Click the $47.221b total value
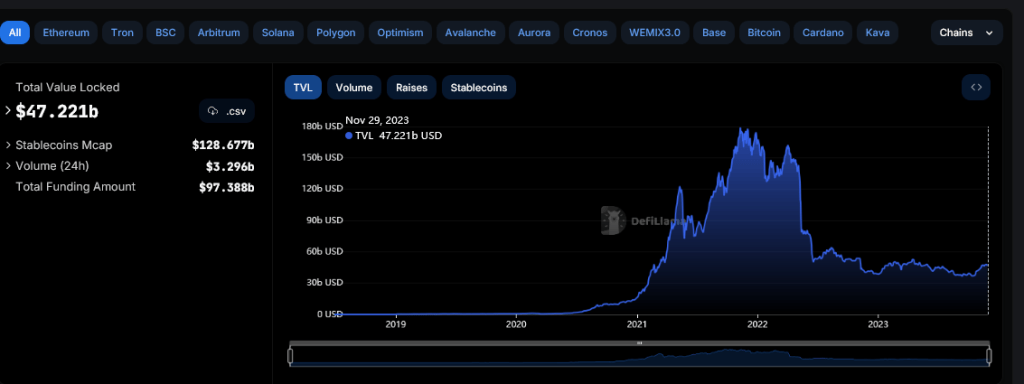 (57, 112)
